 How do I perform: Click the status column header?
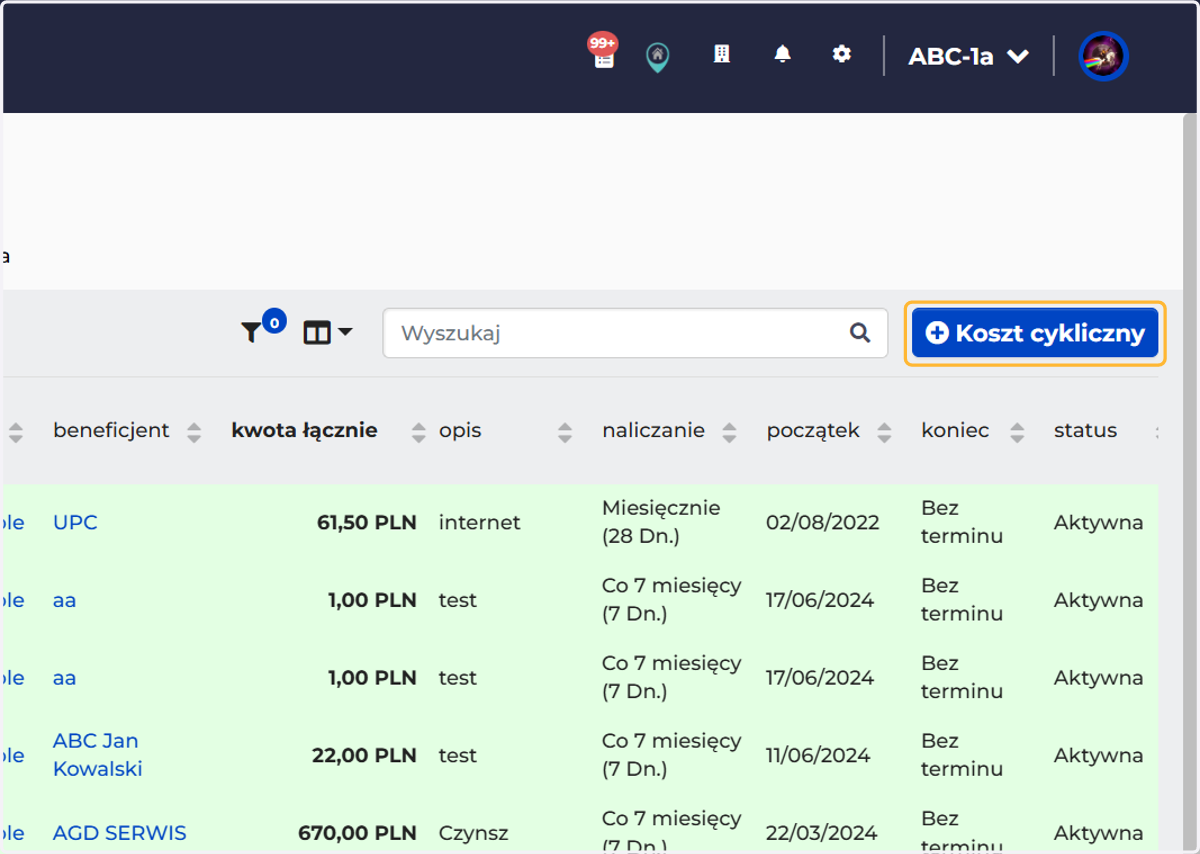click(1085, 431)
